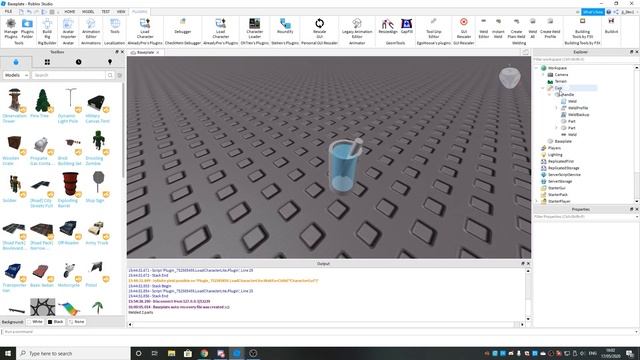Open Localization Tools

tap(115, 26)
